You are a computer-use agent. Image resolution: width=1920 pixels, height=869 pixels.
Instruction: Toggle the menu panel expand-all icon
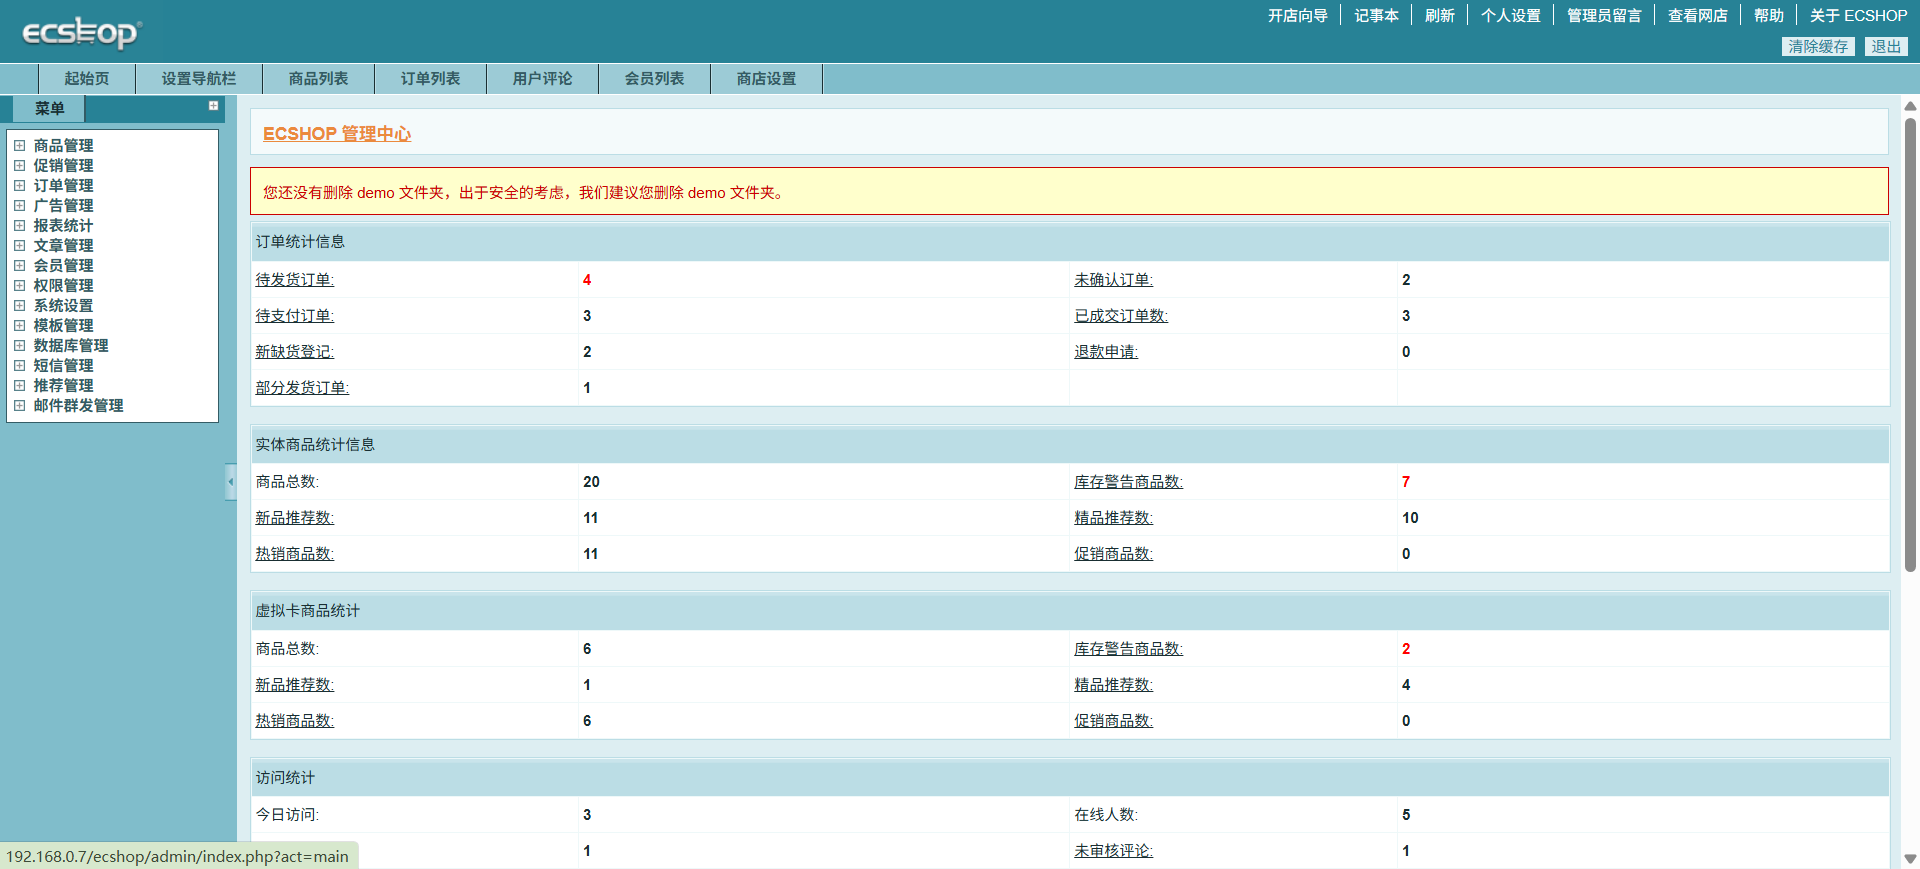click(213, 106)
